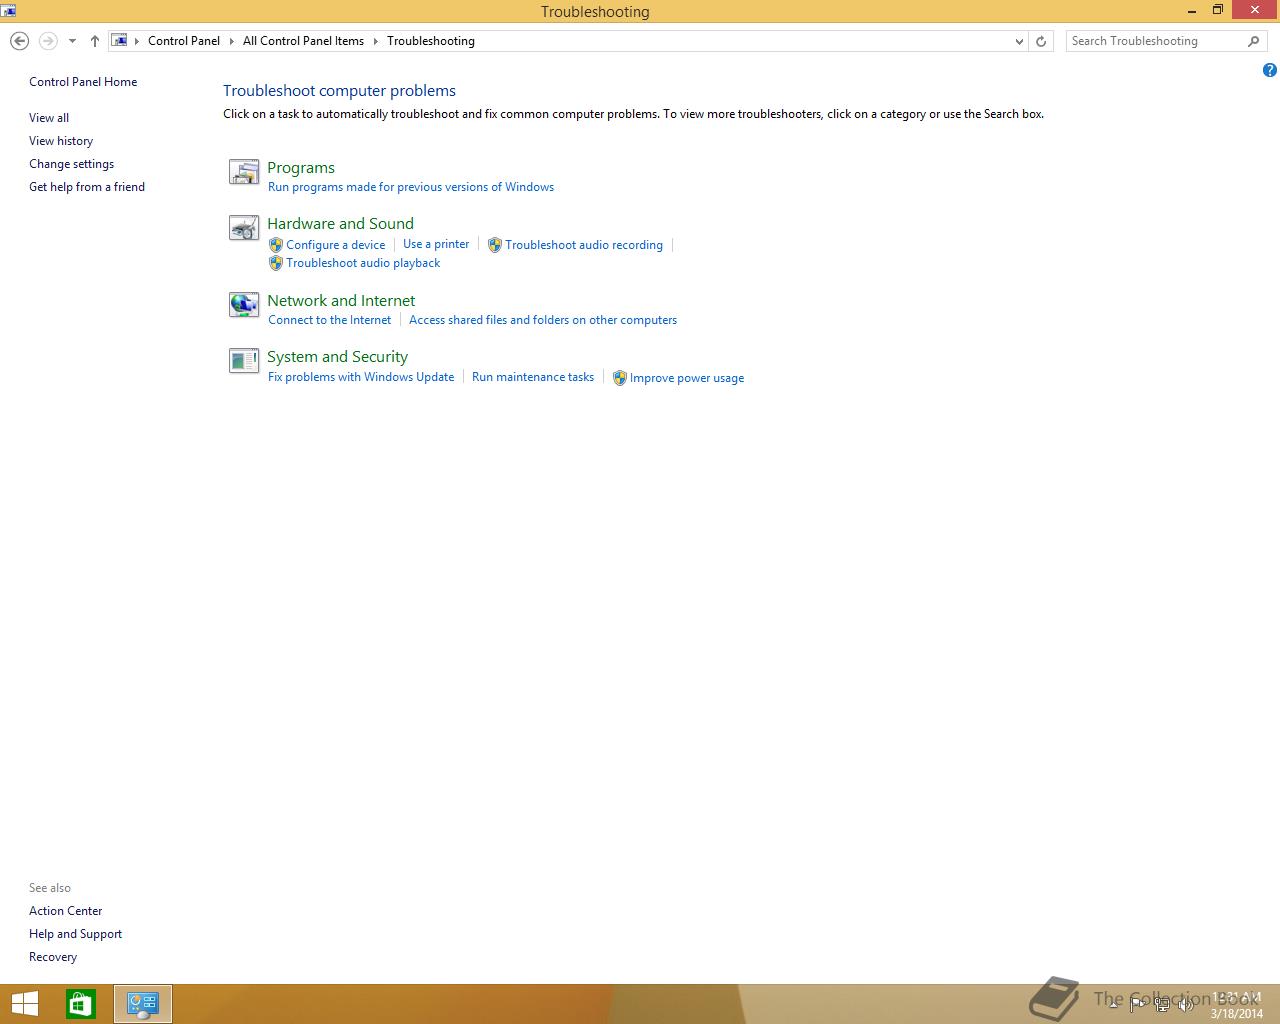Go up one level with Up arrow
This screenshot has width=1280, height=1024.
94,41
